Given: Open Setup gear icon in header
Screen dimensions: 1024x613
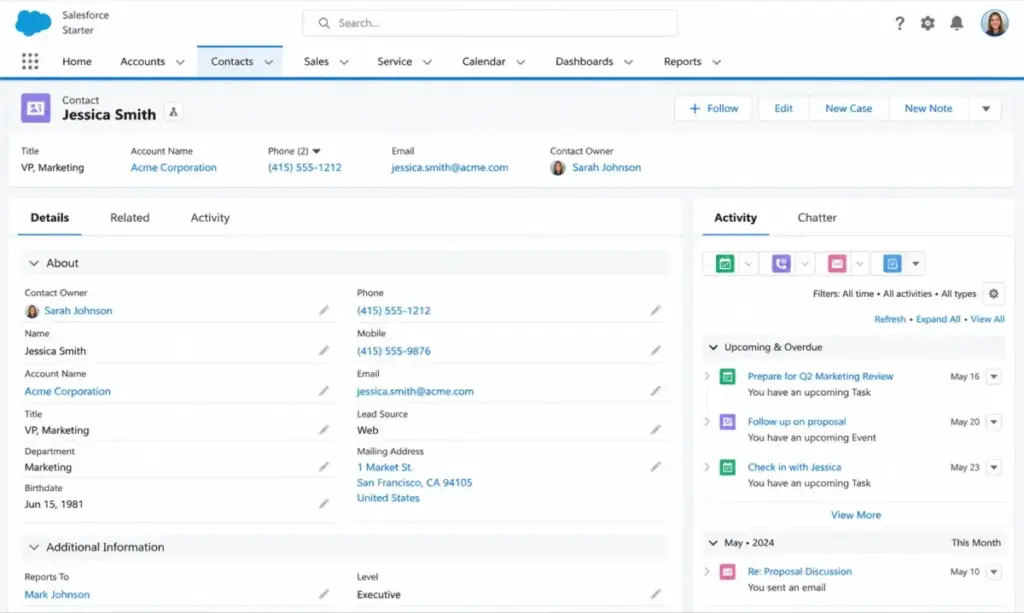Looking at the screenshot, I should coord(927,24).
